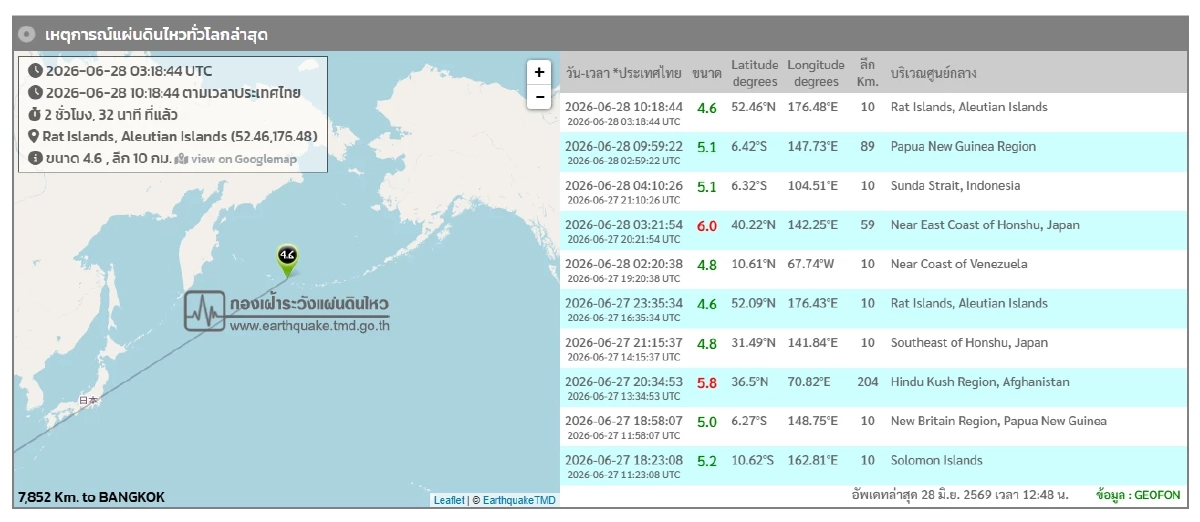Click the 'เหตุการณ์แผ่นดินไหวทั่วโลกล่าสุด' panel title
This screenshot has width=1200, height=522.
coord(156,35)
